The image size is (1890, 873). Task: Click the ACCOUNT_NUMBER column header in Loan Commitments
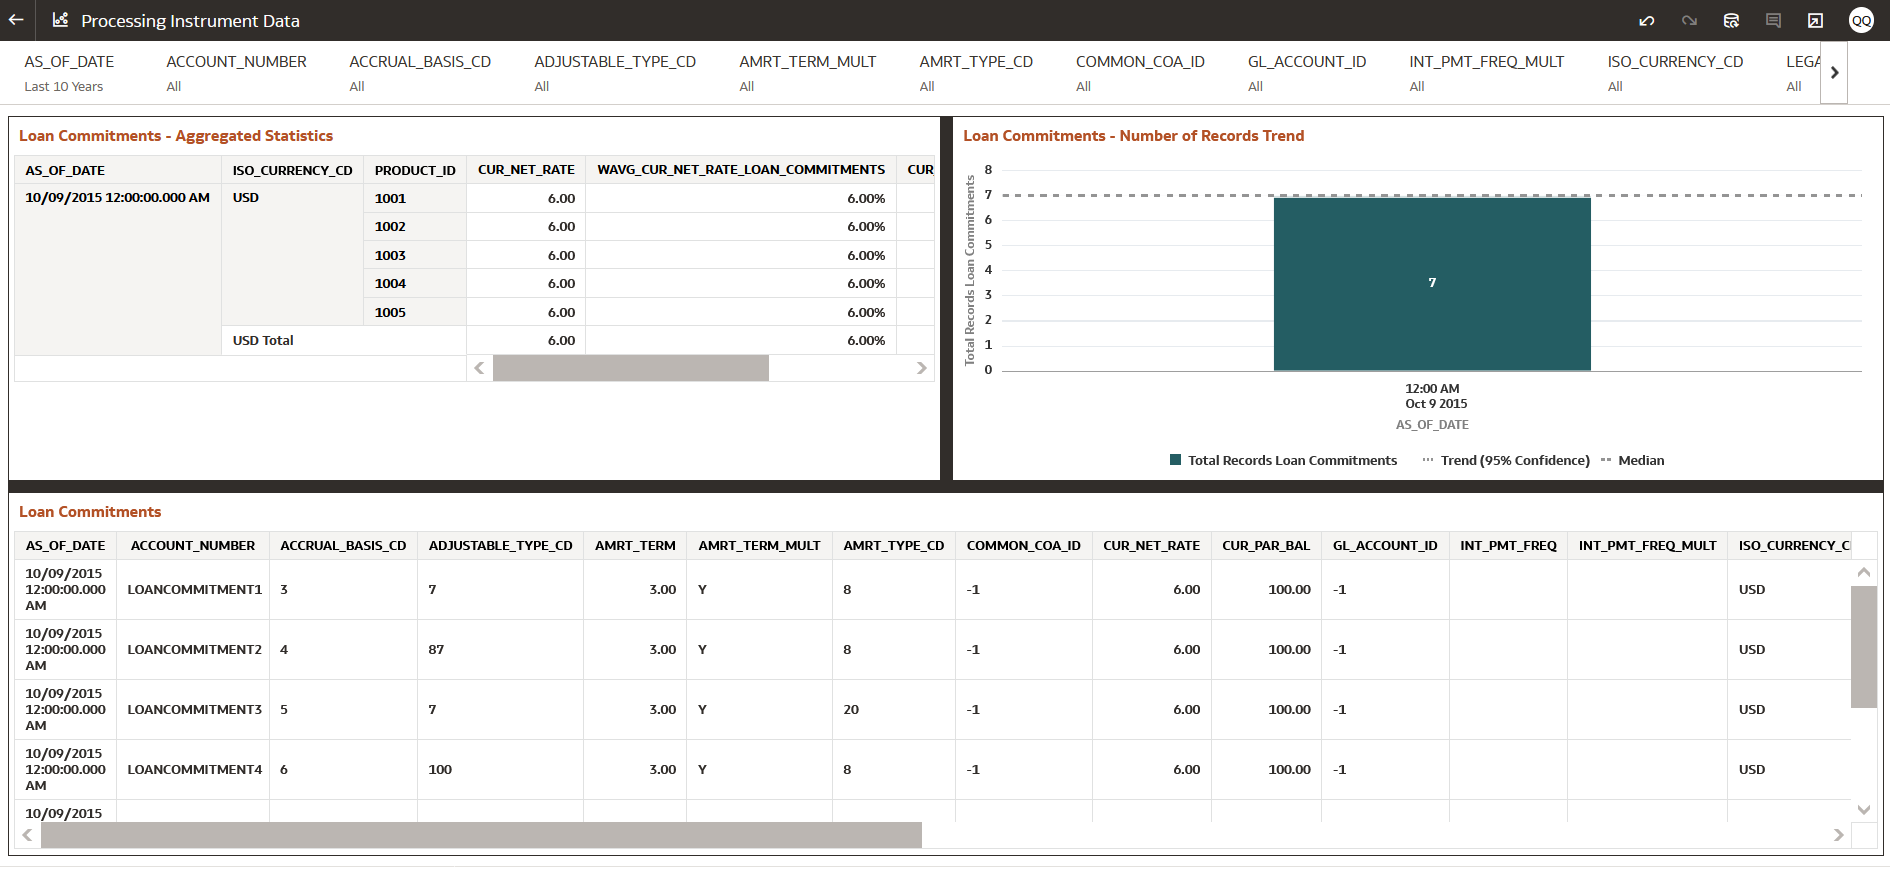pyautogui.click(x=193, y=546)
